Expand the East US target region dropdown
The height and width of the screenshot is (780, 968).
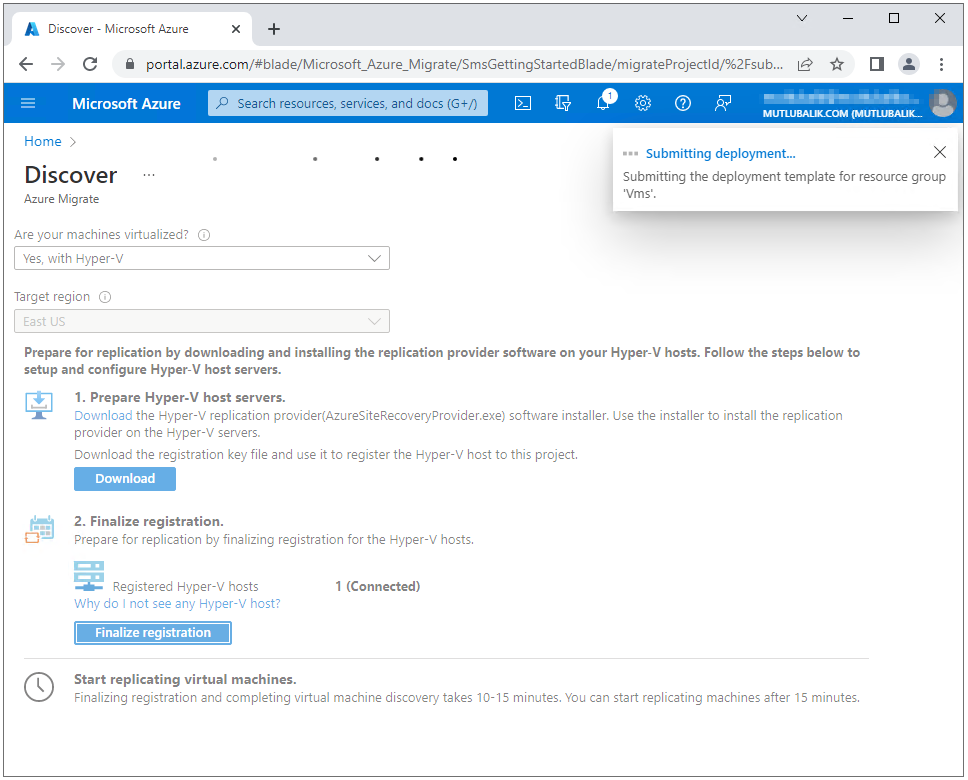coord(202,321)
